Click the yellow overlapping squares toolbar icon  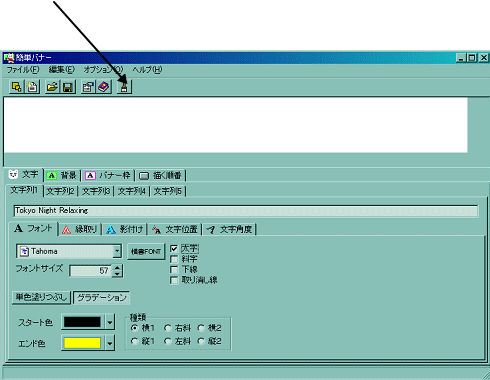(17, 87)
